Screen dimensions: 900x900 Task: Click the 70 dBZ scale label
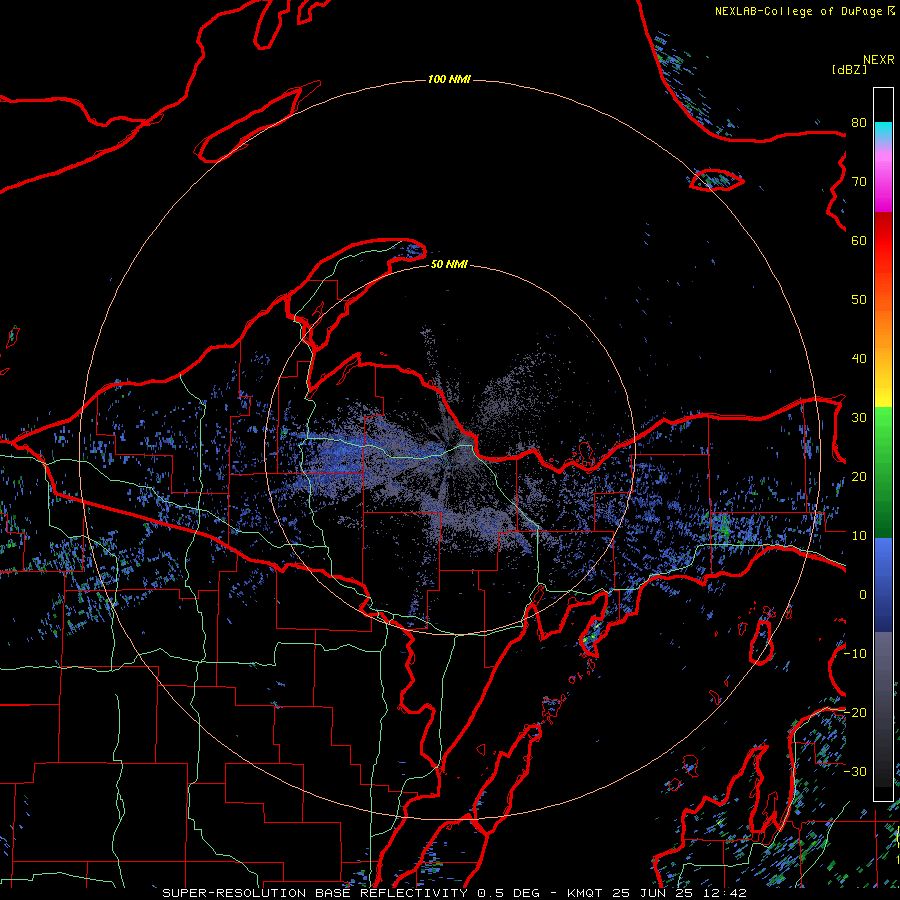click(x=859, y=182)
